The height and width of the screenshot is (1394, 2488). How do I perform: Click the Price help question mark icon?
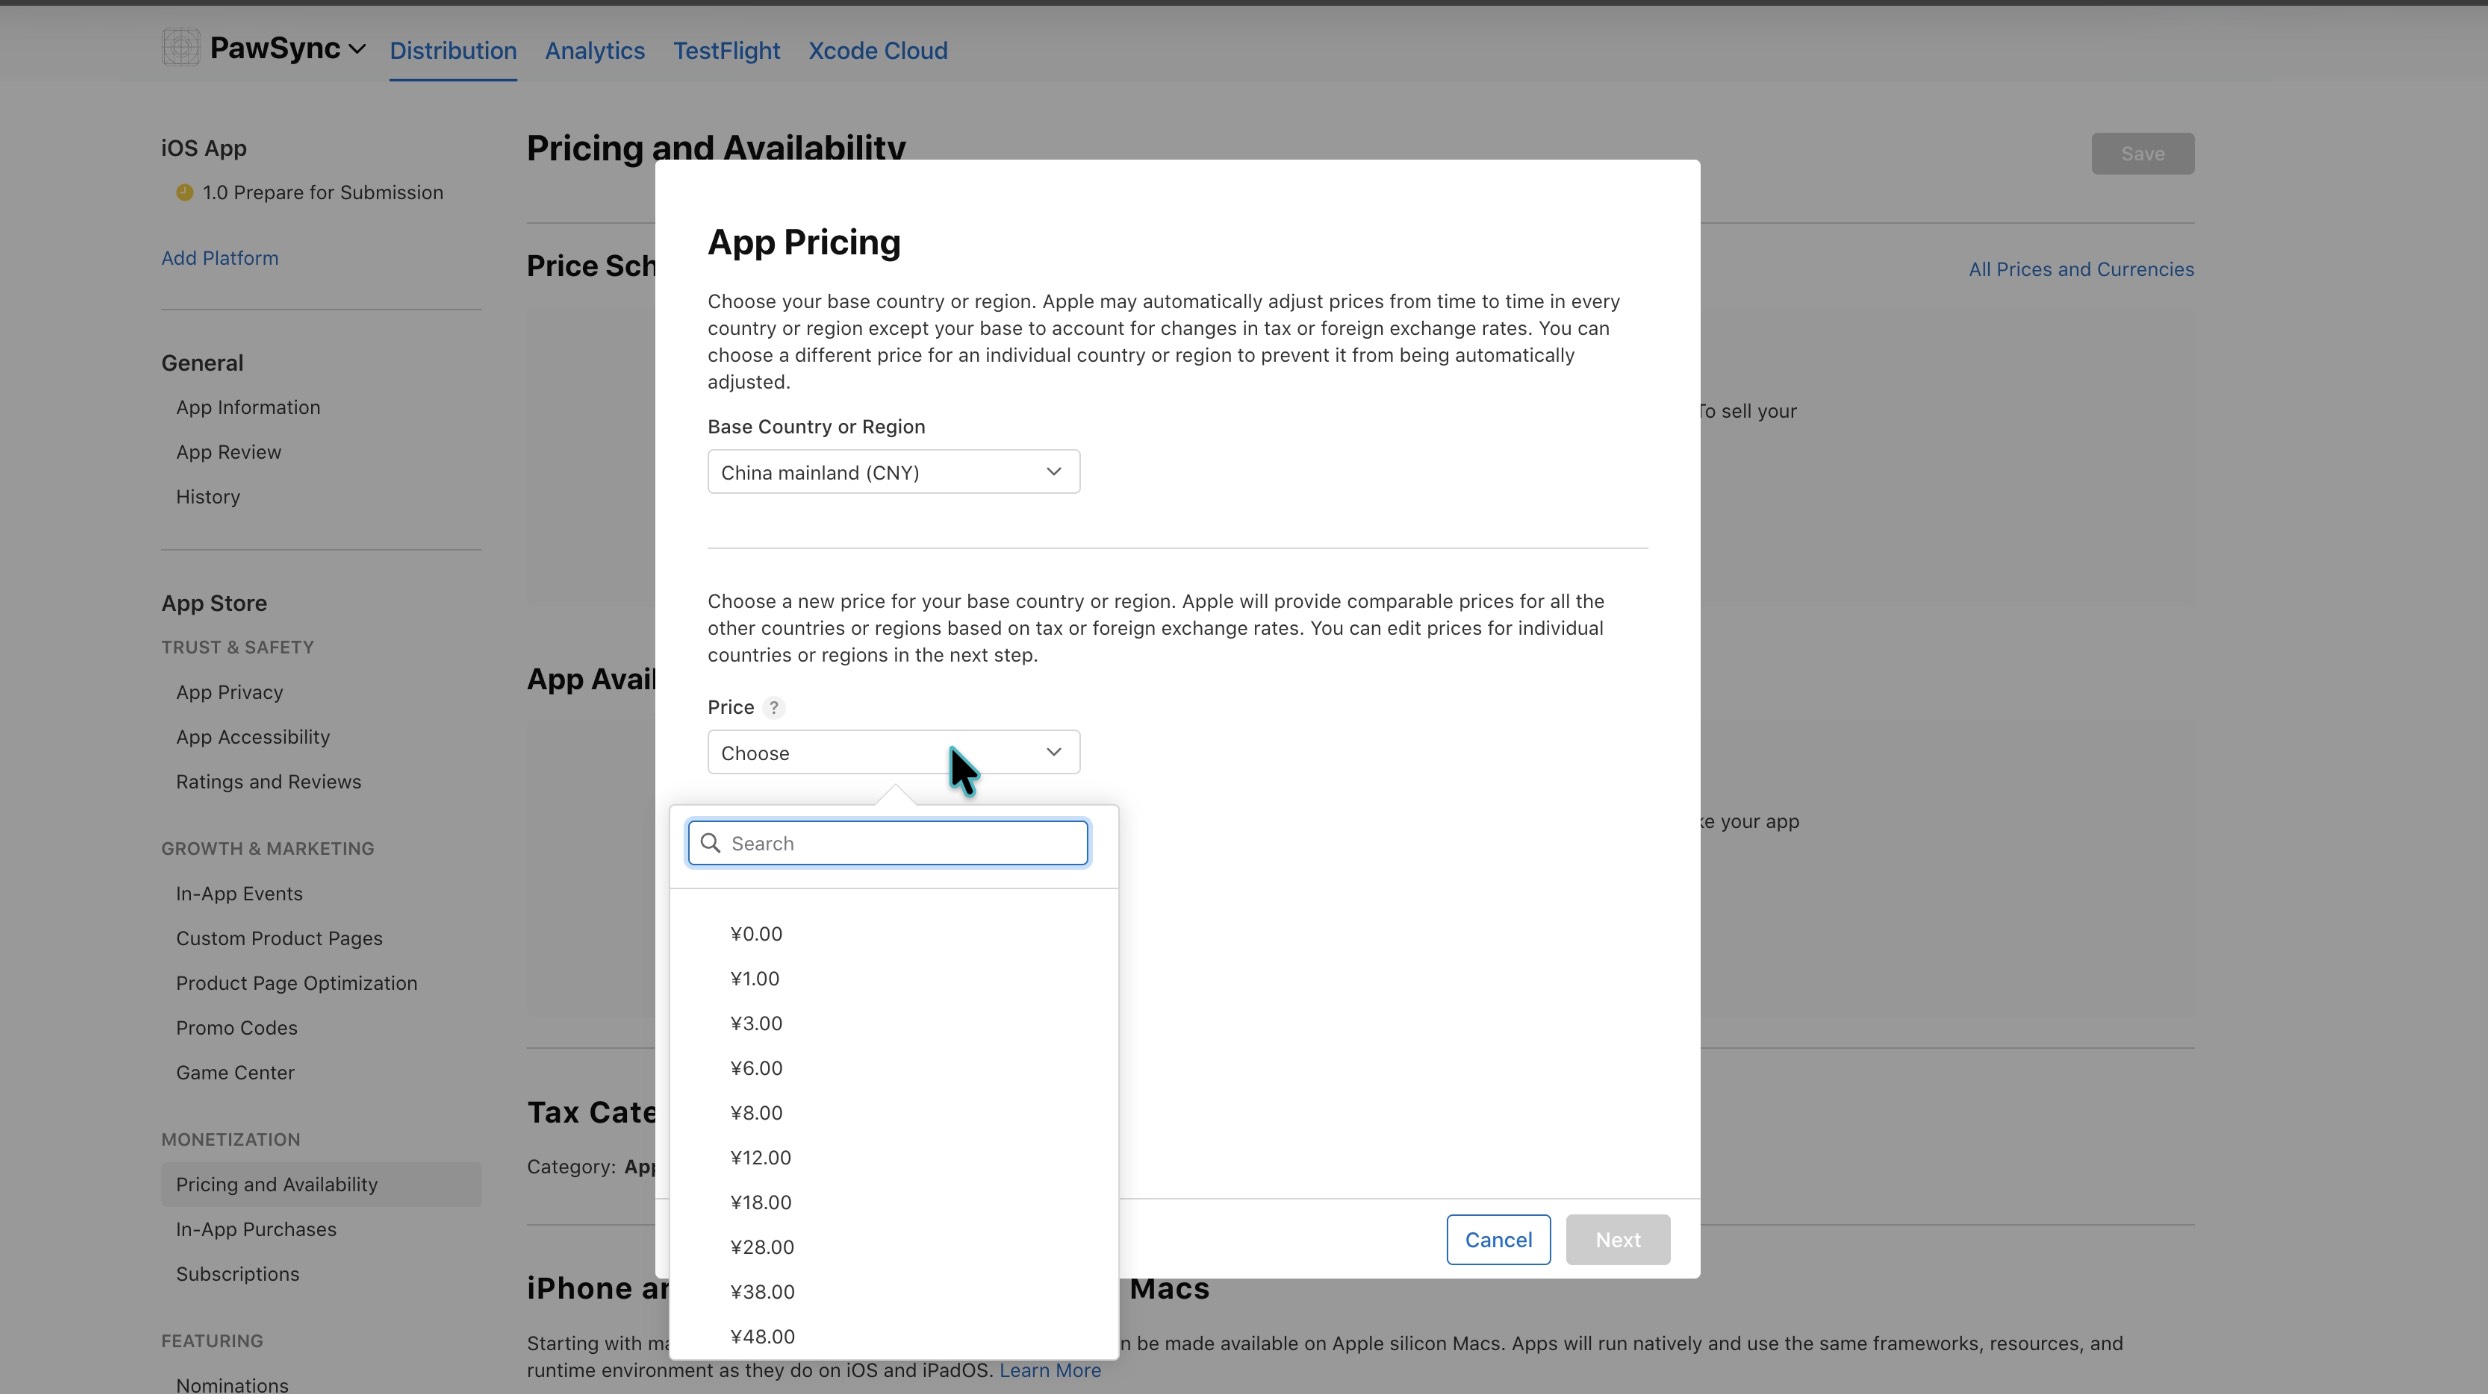coord(773,707)
